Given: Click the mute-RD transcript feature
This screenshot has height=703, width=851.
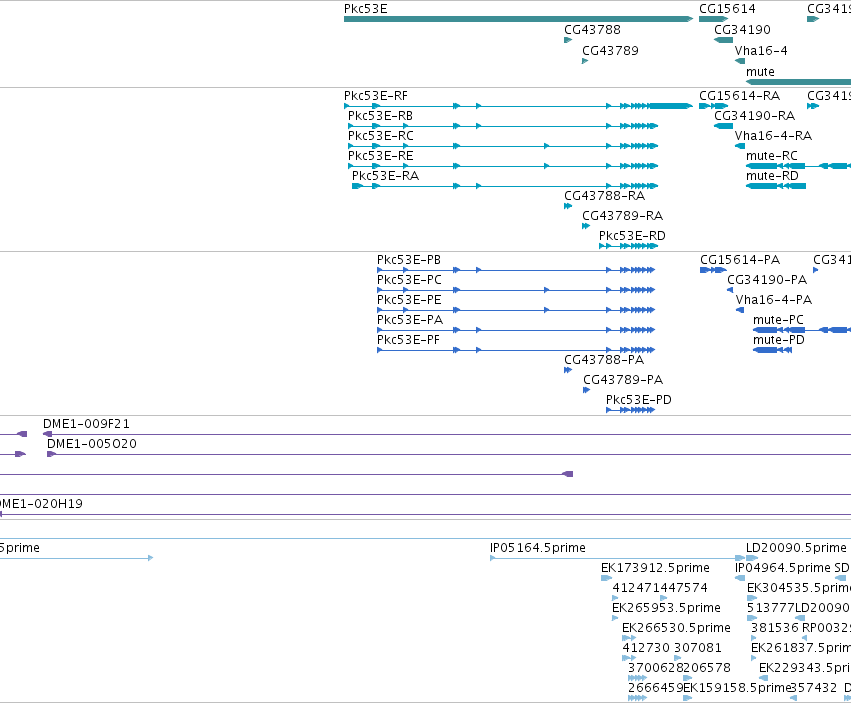Looking at the screenshot, I should pyautogui.click(x=776, y=186).
